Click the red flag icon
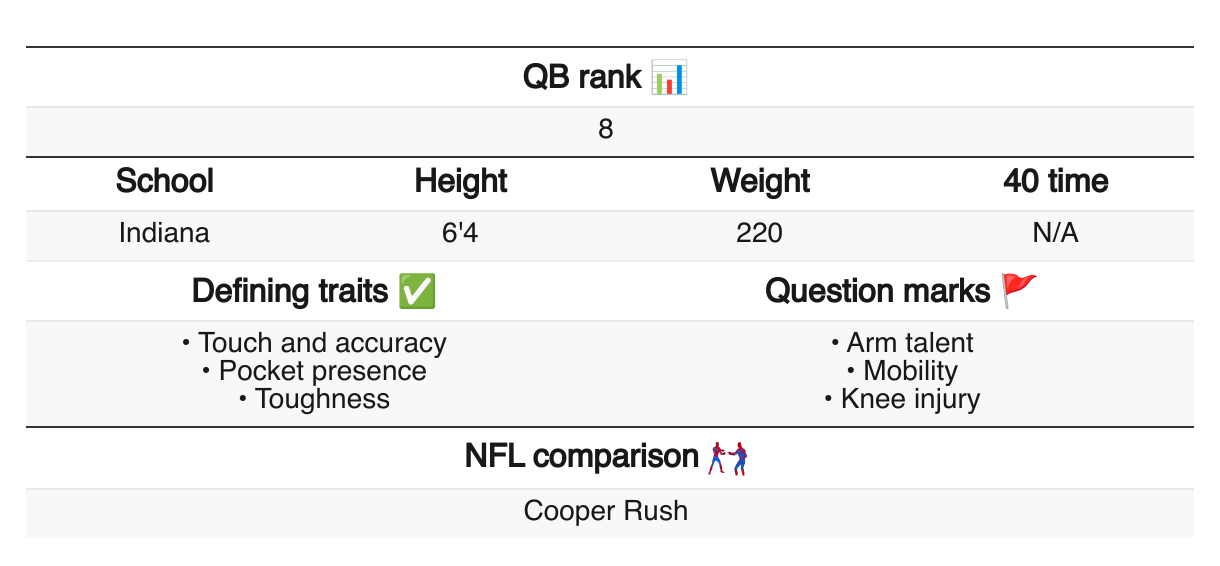This screenshot has height=566, width=1220. (1020, 291)
